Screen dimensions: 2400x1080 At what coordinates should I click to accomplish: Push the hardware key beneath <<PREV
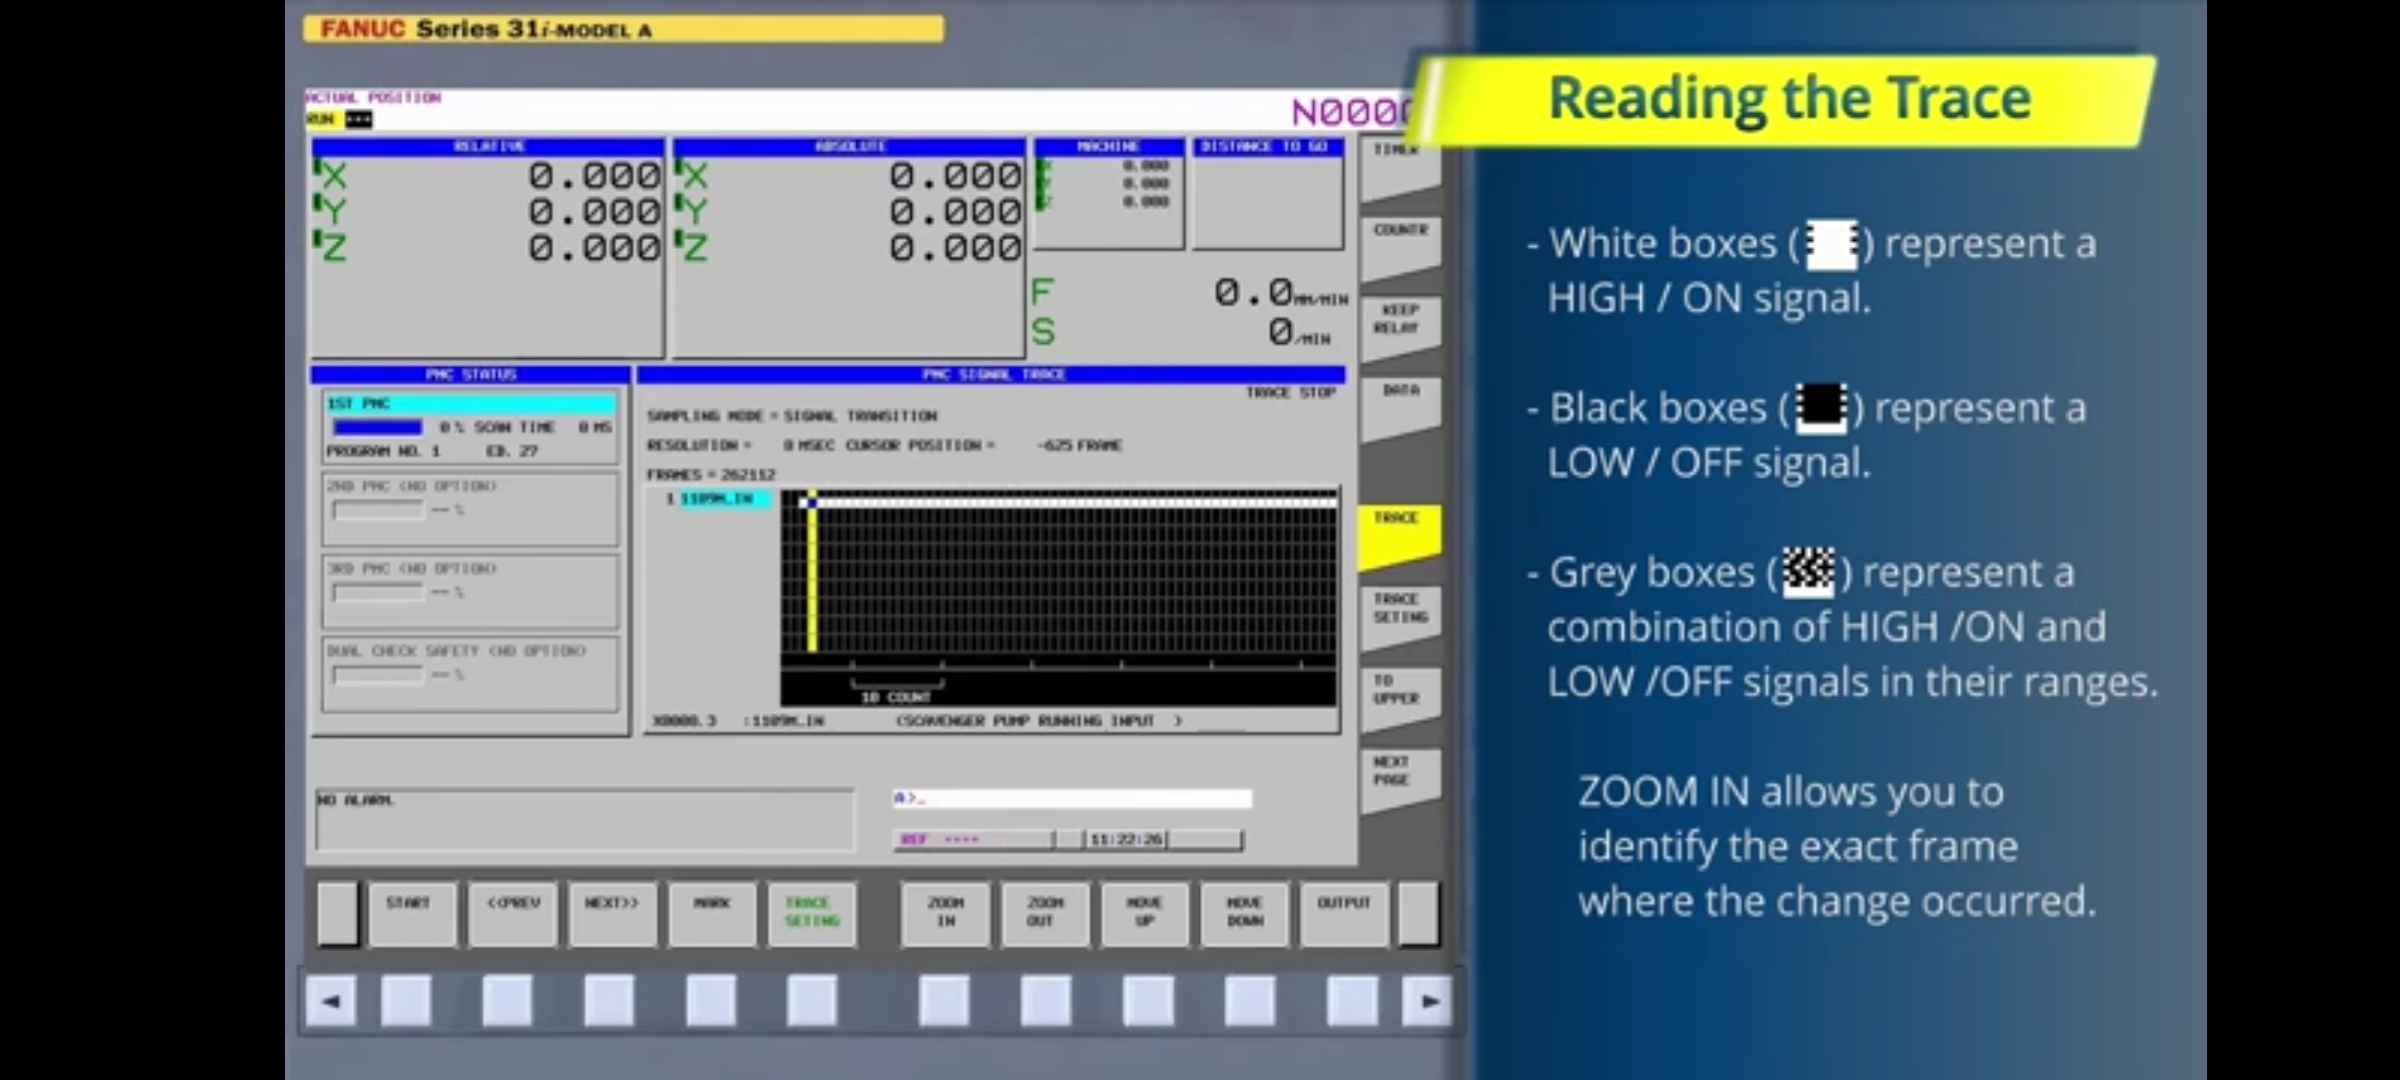point(507,1001)
